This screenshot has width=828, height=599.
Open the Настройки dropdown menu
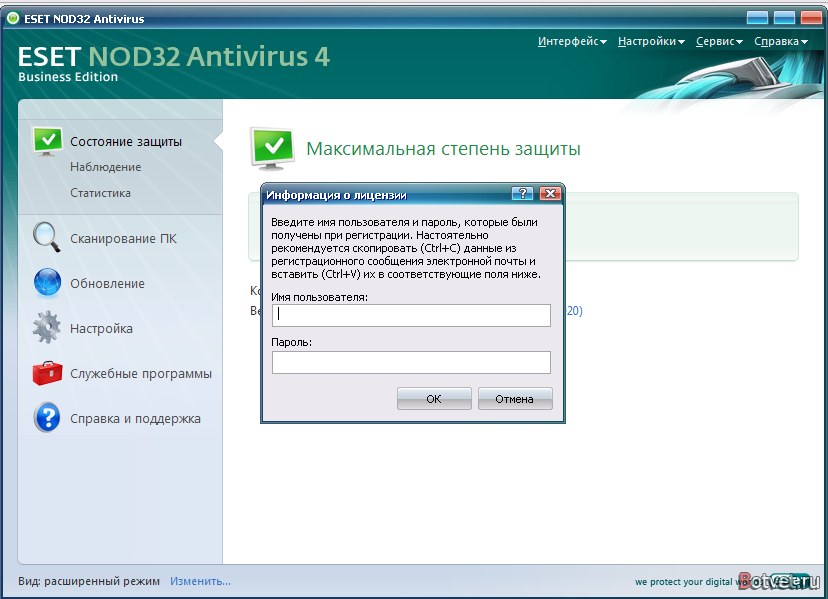coord(651,41)
